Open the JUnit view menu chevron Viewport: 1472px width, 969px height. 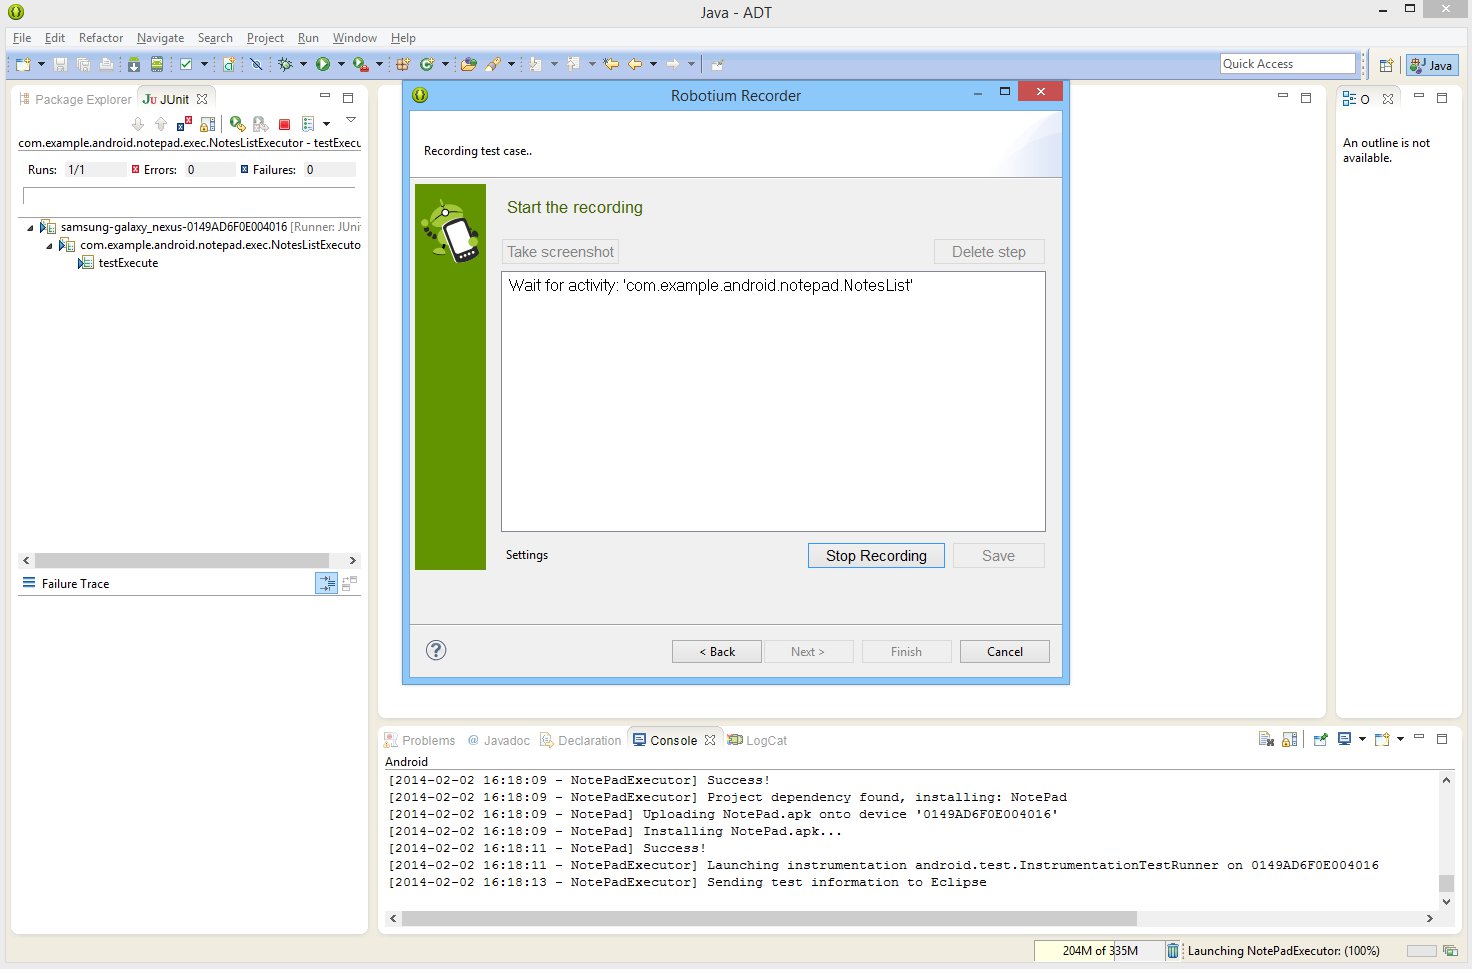pyautogui.click(x=351, y=120)
